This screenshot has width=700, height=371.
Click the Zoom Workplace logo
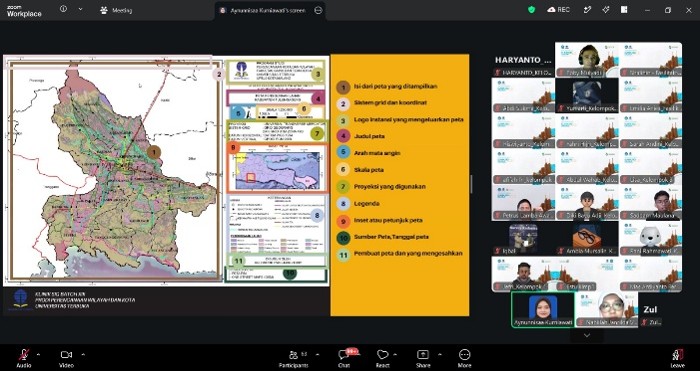pos(24,11)
